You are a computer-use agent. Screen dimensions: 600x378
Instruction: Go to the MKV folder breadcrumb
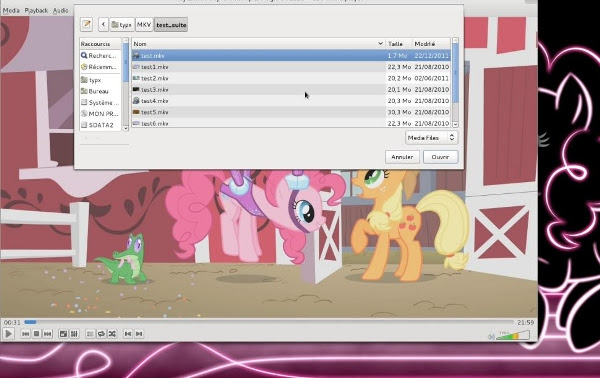pos(144,24)
